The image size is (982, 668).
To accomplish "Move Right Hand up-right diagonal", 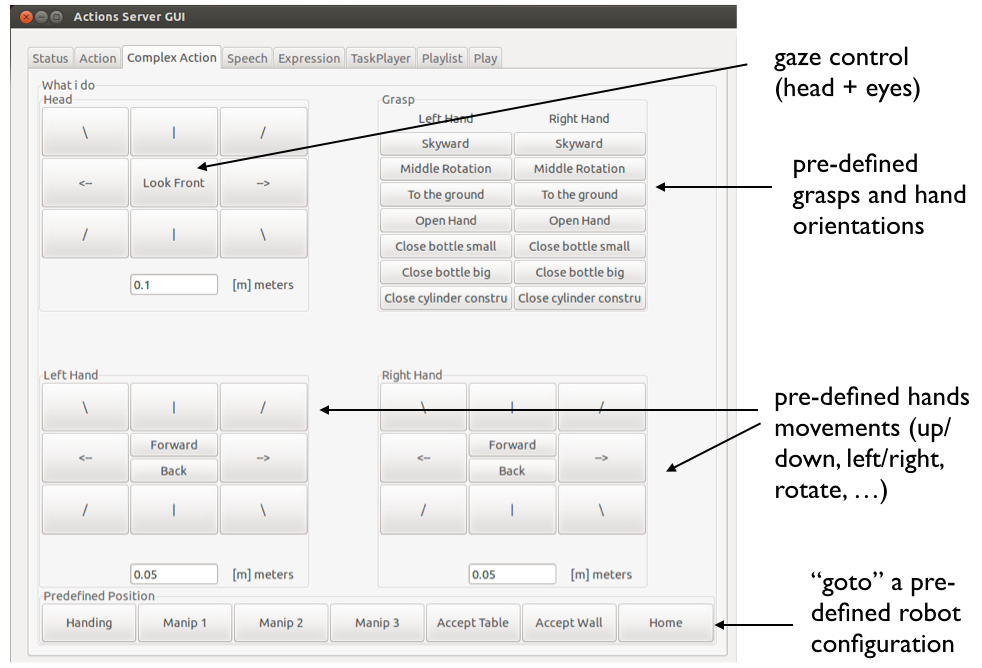I will [x=601, y=408].
